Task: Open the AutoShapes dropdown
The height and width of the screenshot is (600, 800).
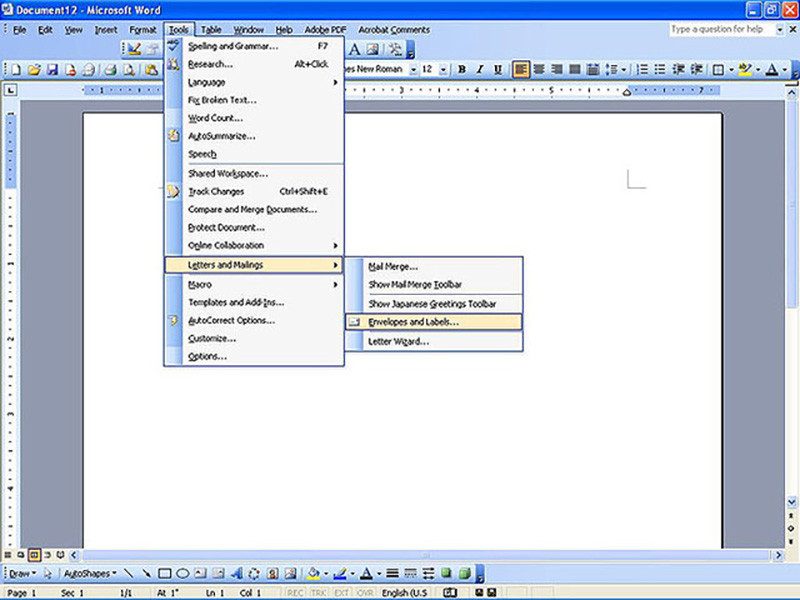Action: pyautogui.click(x=90, y=573)
